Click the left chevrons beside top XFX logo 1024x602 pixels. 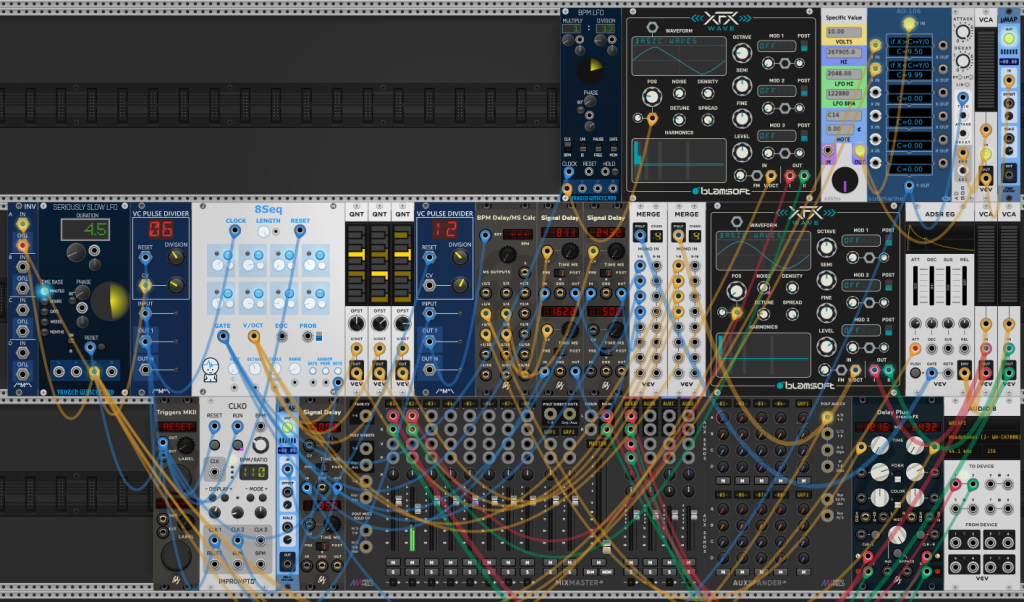coord(697,18)
